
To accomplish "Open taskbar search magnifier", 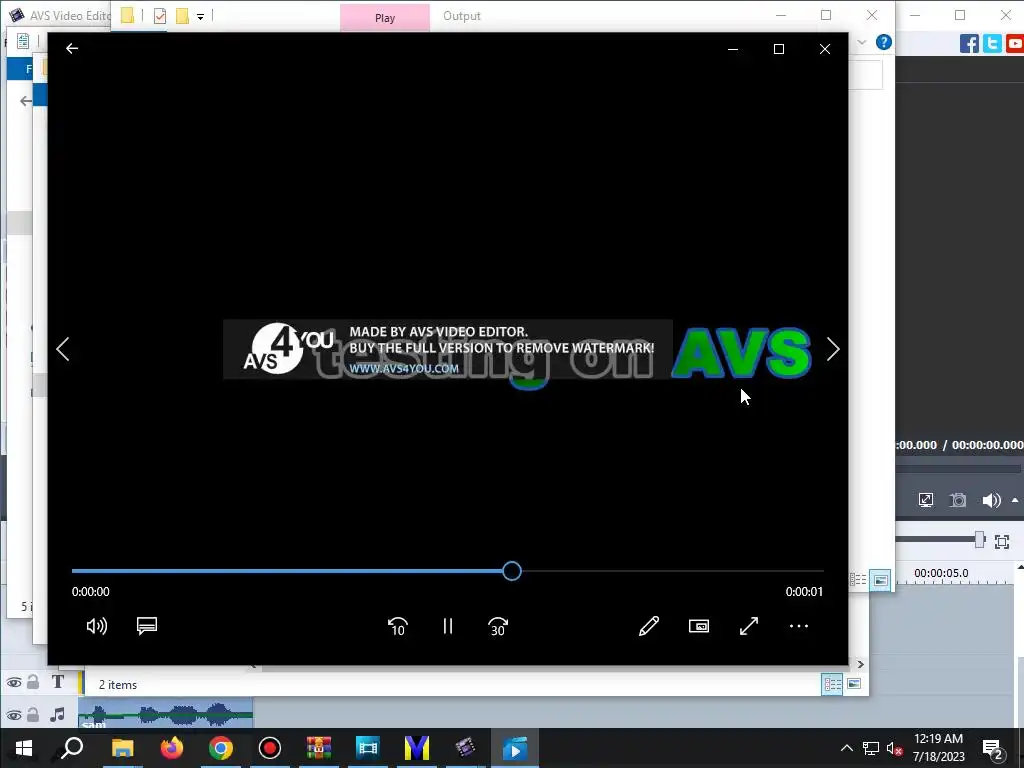I will tap(72, 748).
